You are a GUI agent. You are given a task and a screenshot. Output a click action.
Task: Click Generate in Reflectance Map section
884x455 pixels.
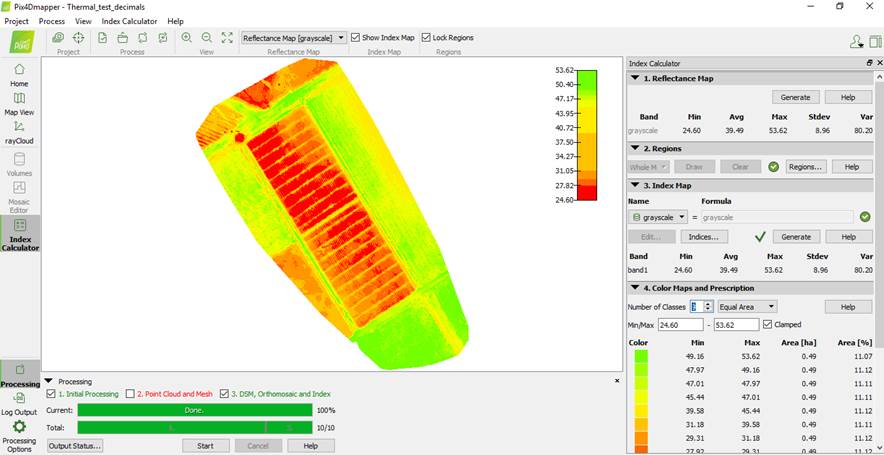click(x=795, y=98)
